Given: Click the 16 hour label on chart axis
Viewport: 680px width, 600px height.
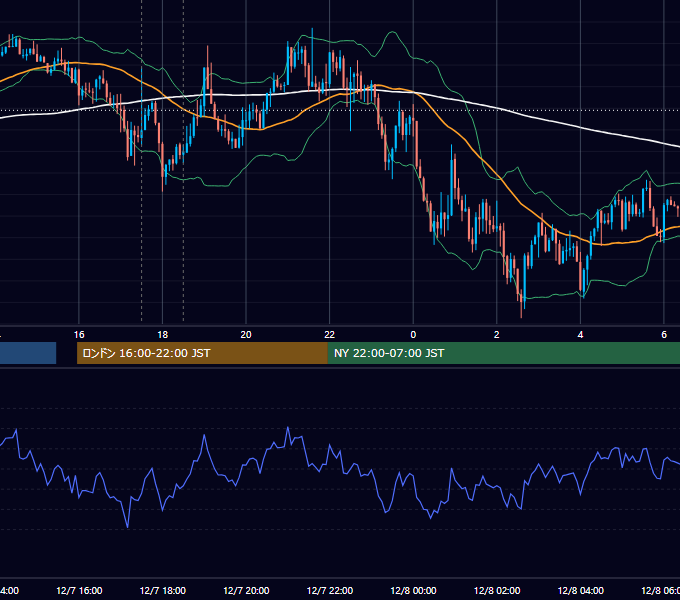Looking at the screenshot, I should pos(79,335).
